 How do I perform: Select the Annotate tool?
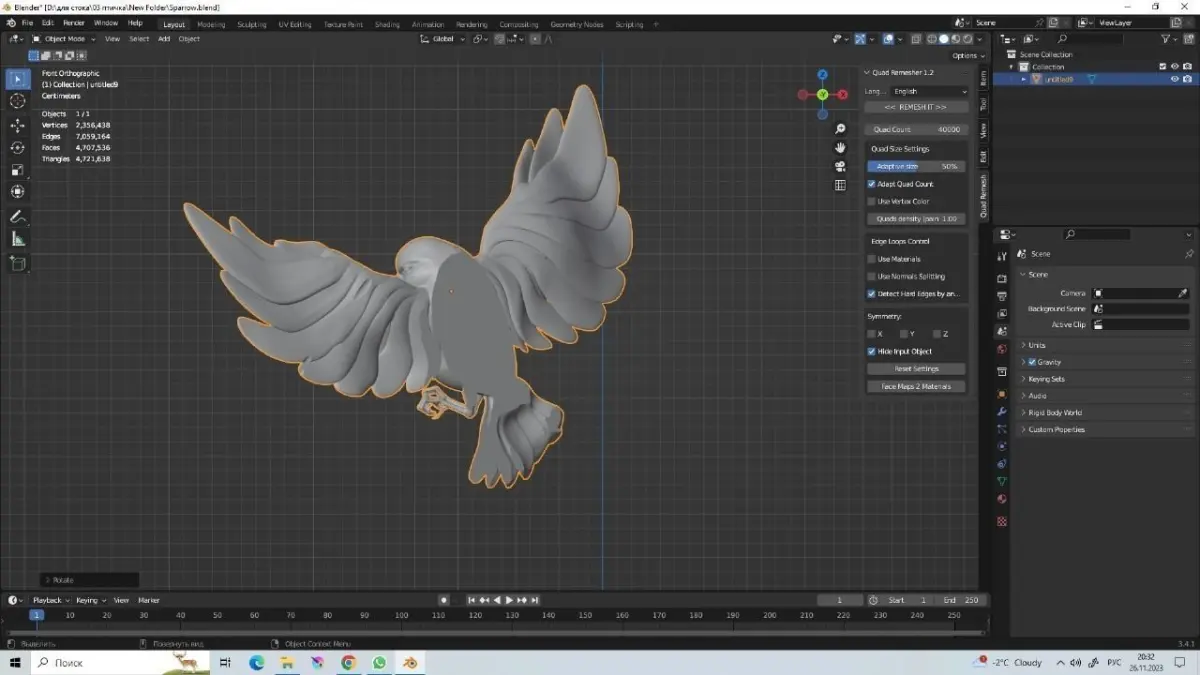[x=18, y=217]
